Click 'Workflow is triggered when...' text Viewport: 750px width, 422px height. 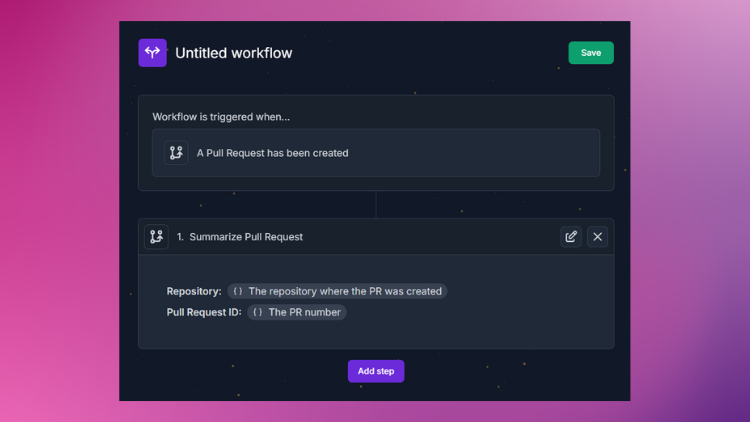(x=221, y=117)
